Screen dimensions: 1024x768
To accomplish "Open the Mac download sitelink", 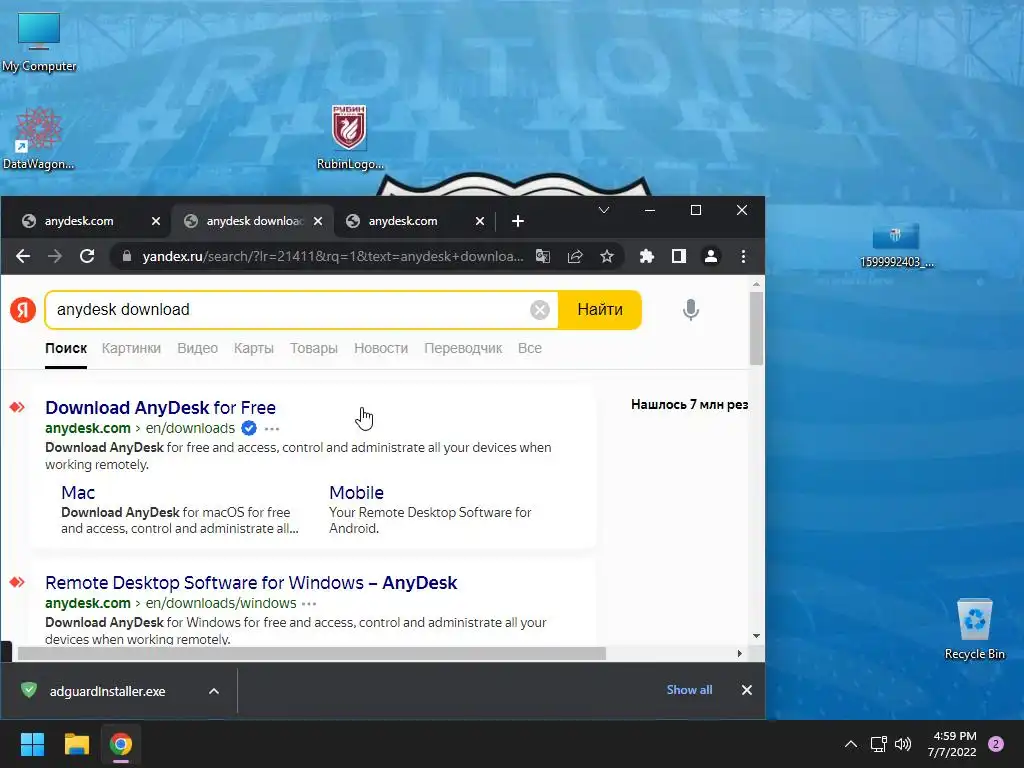I will click(x=78, y=492).
